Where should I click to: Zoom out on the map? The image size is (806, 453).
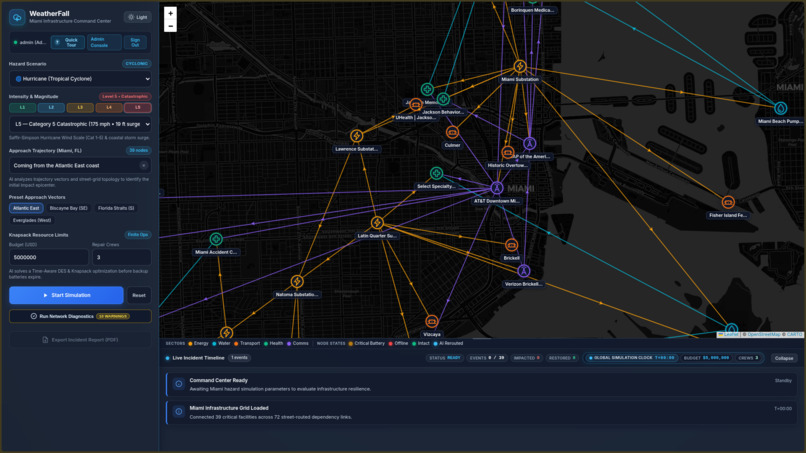[x=170, y=26]
